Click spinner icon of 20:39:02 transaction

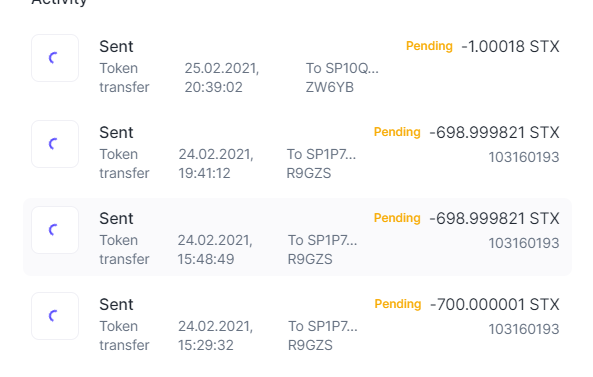(x=55, y=58)
